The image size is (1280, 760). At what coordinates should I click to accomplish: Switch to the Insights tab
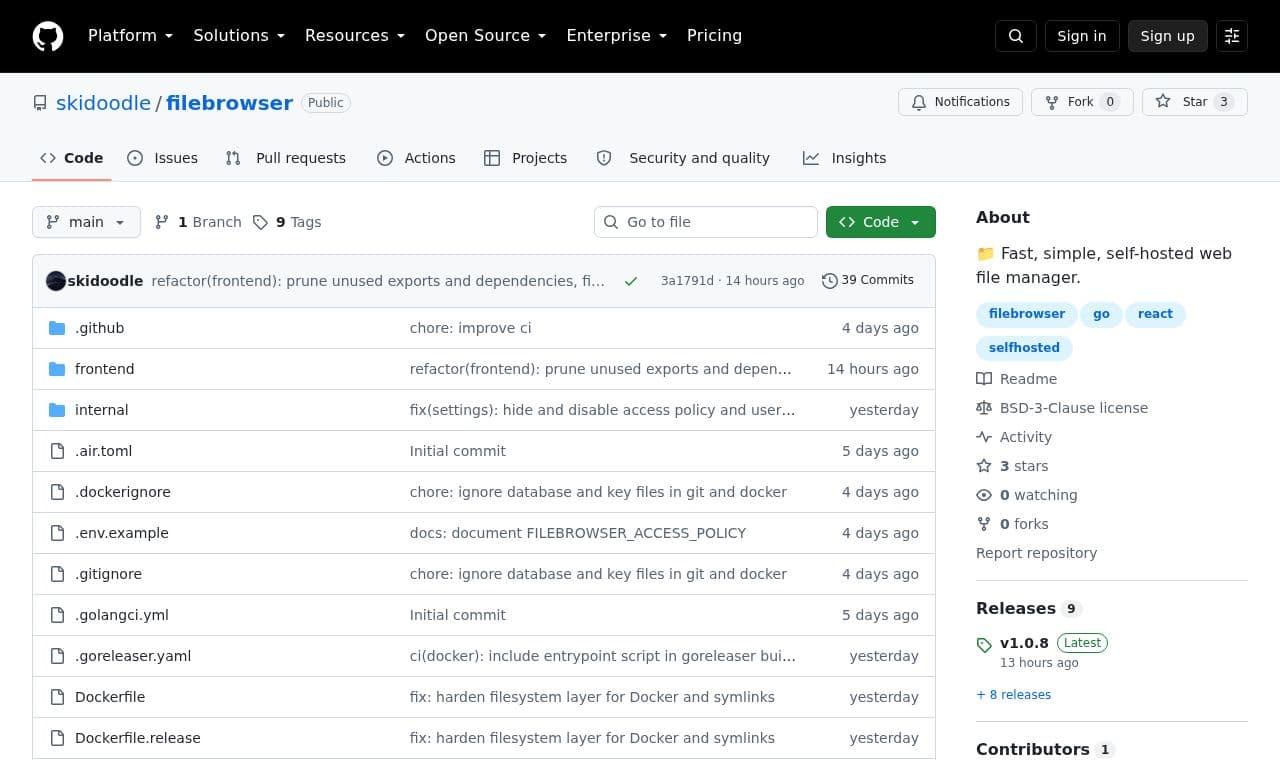click(844, 158)
